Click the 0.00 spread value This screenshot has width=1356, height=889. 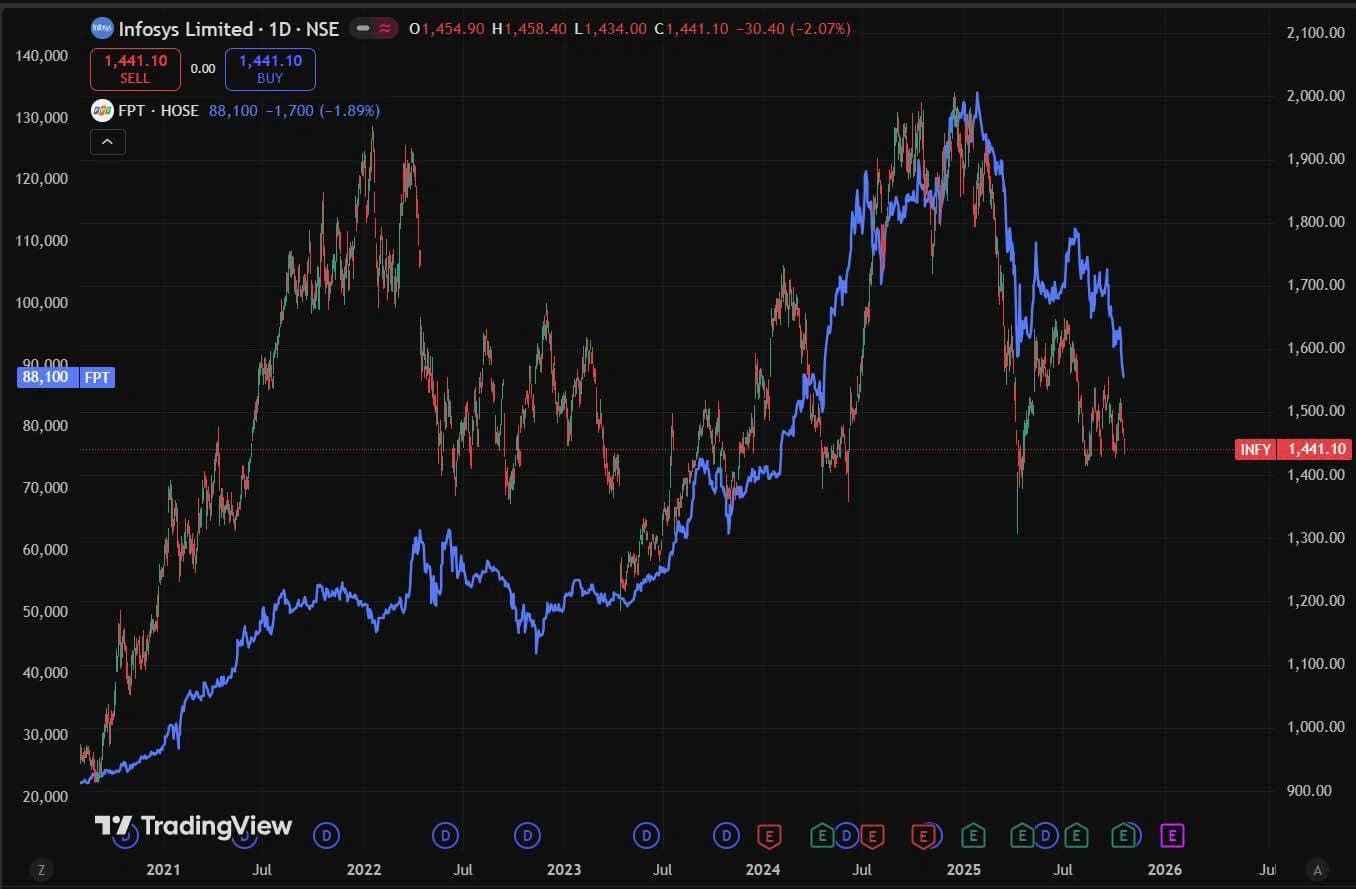point(203,69)
